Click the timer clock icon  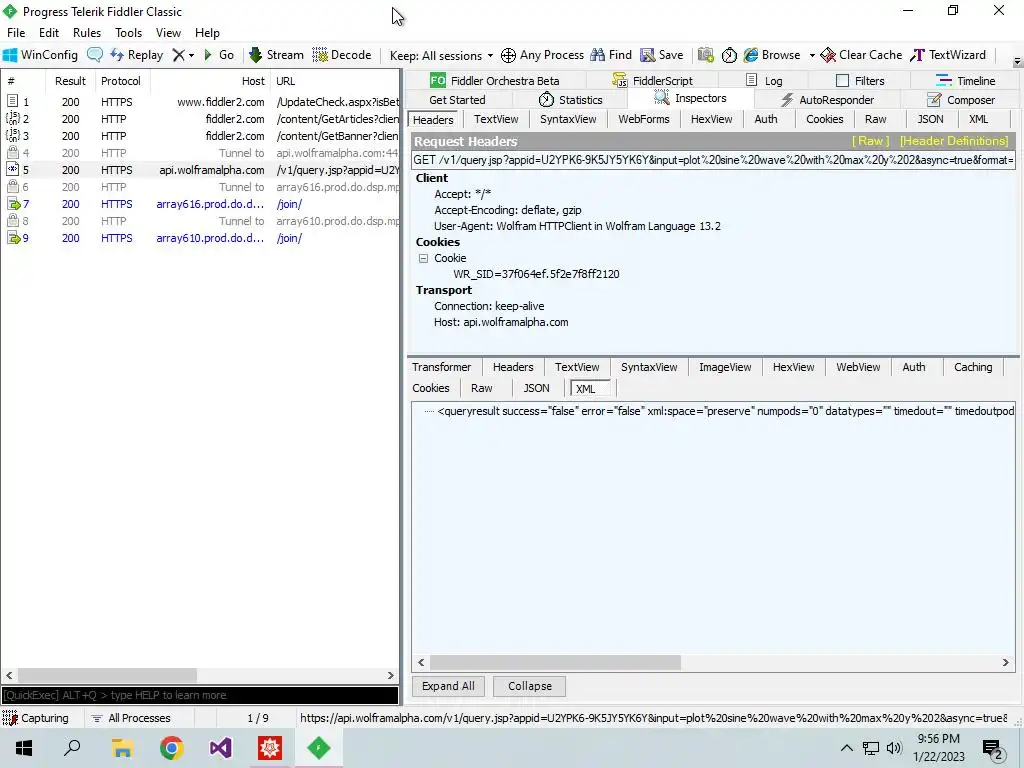click(x=729, y=55)
